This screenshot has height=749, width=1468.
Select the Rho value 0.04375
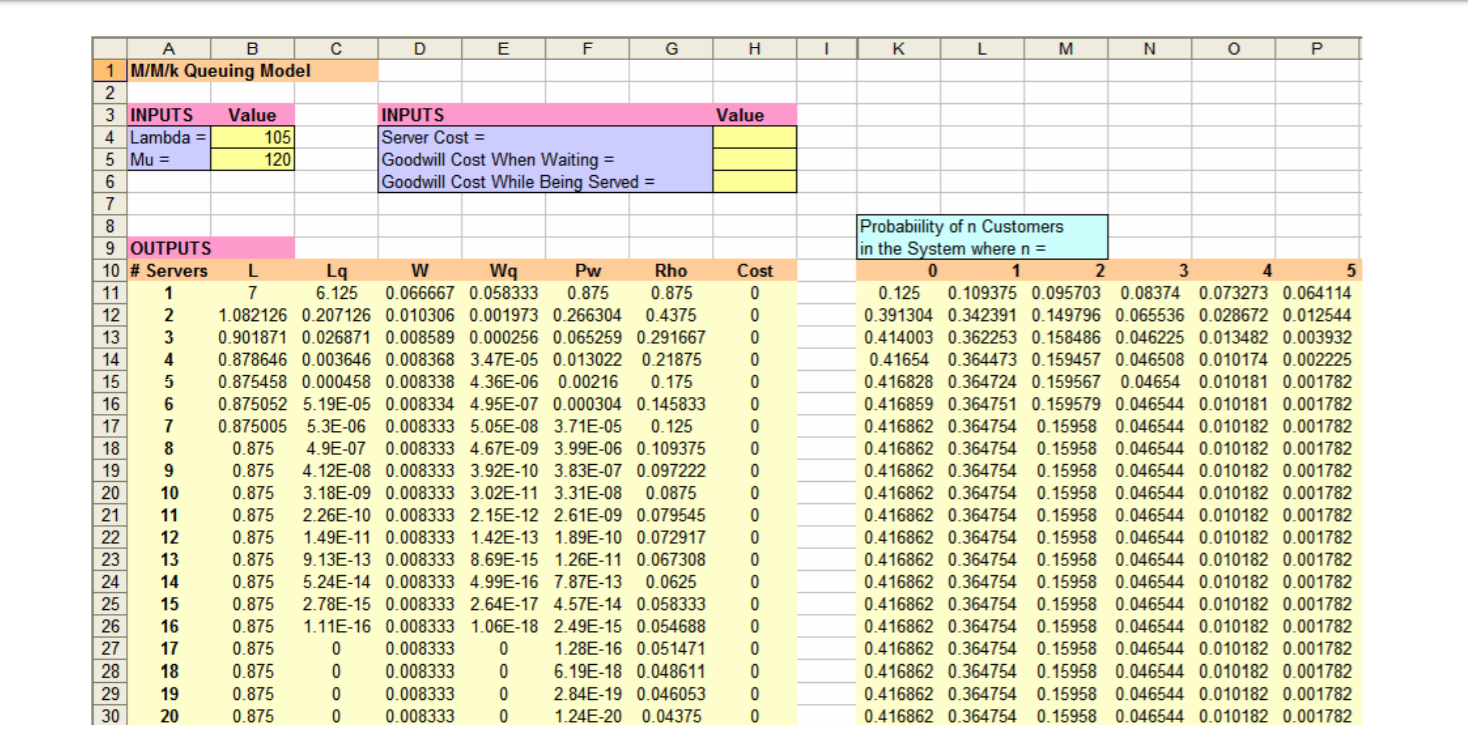pyautogui.click(x=671, y=714)
